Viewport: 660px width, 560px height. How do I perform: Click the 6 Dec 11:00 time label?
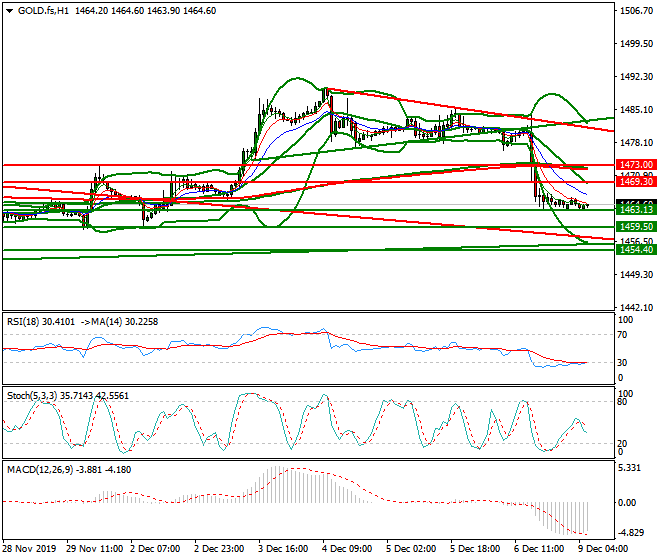pos(539,549)
